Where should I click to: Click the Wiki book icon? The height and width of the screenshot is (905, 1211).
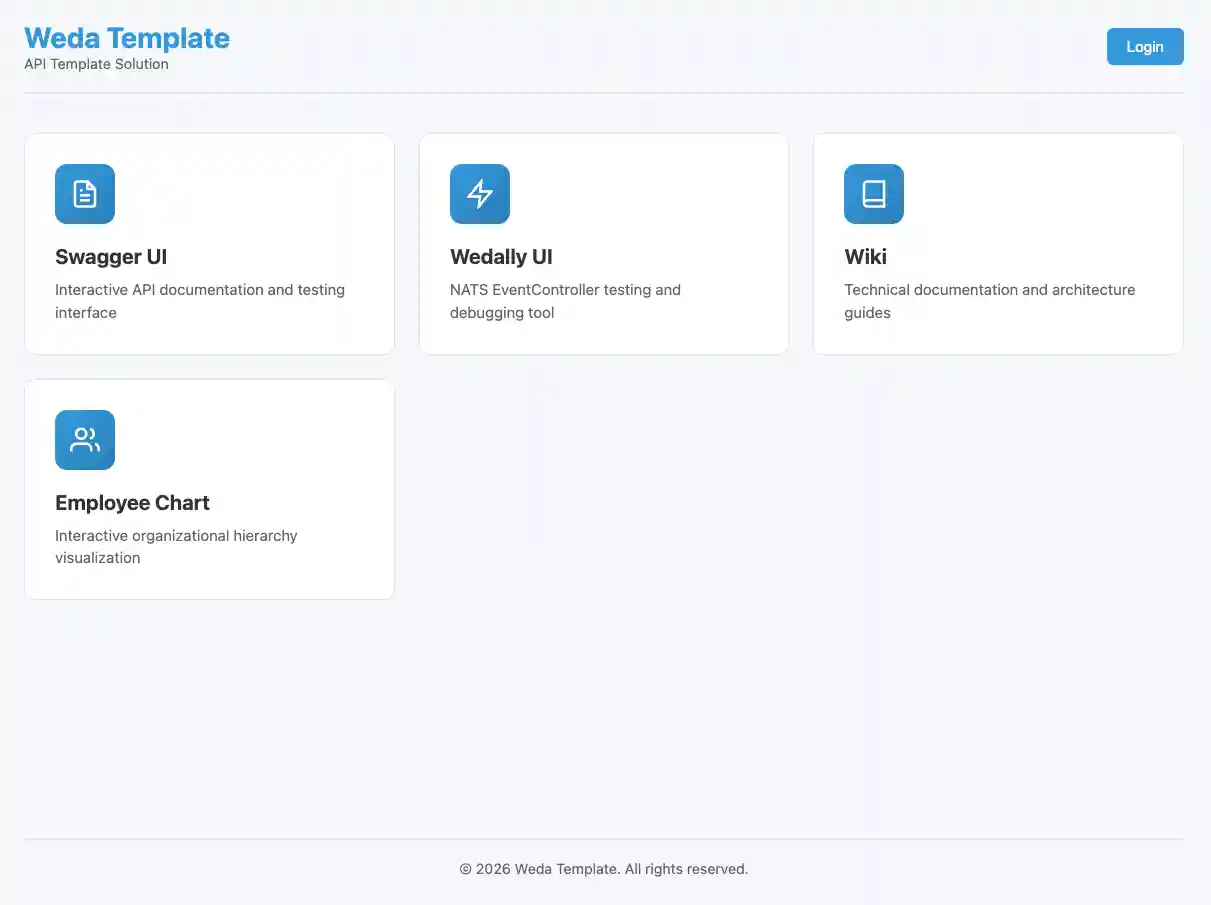click(874, 194)
